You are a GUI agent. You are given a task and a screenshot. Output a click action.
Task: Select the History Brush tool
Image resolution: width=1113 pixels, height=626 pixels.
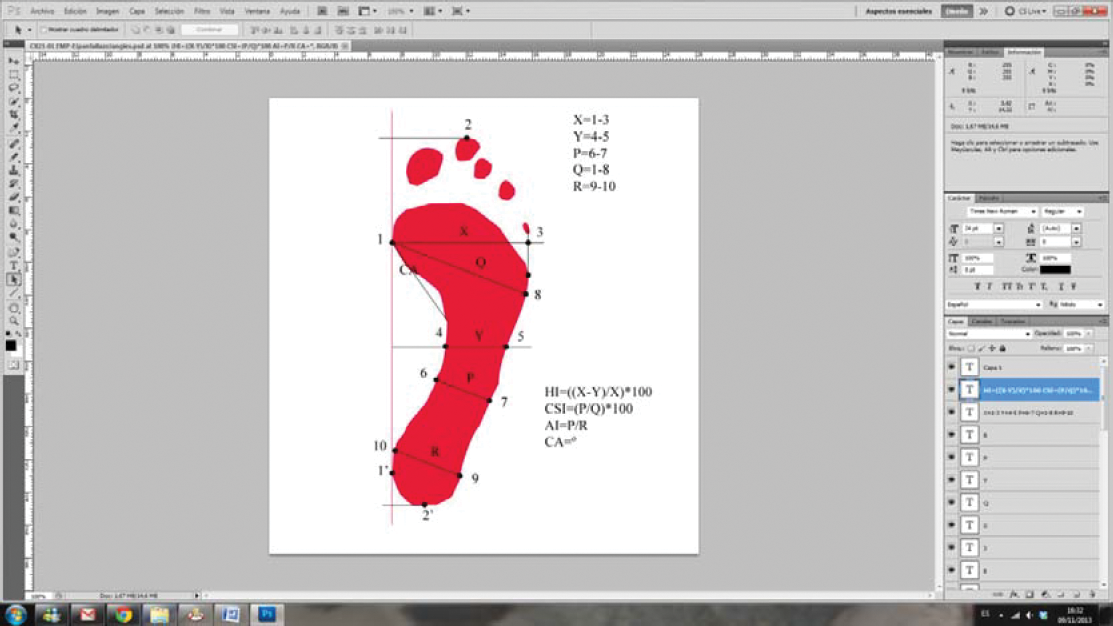pyautogui.click(x=13, y=185)
